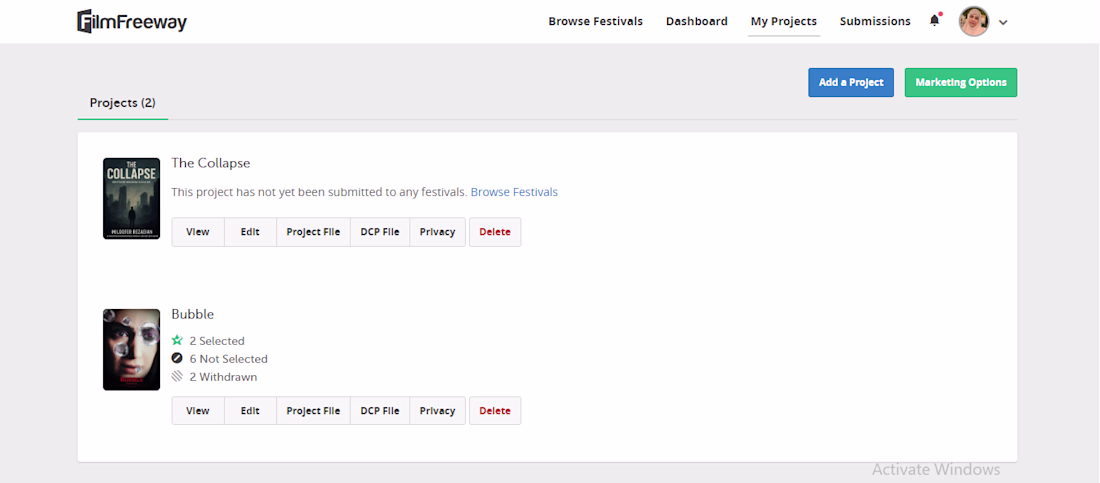Open Project File for The Collapse

click(313, 232)
